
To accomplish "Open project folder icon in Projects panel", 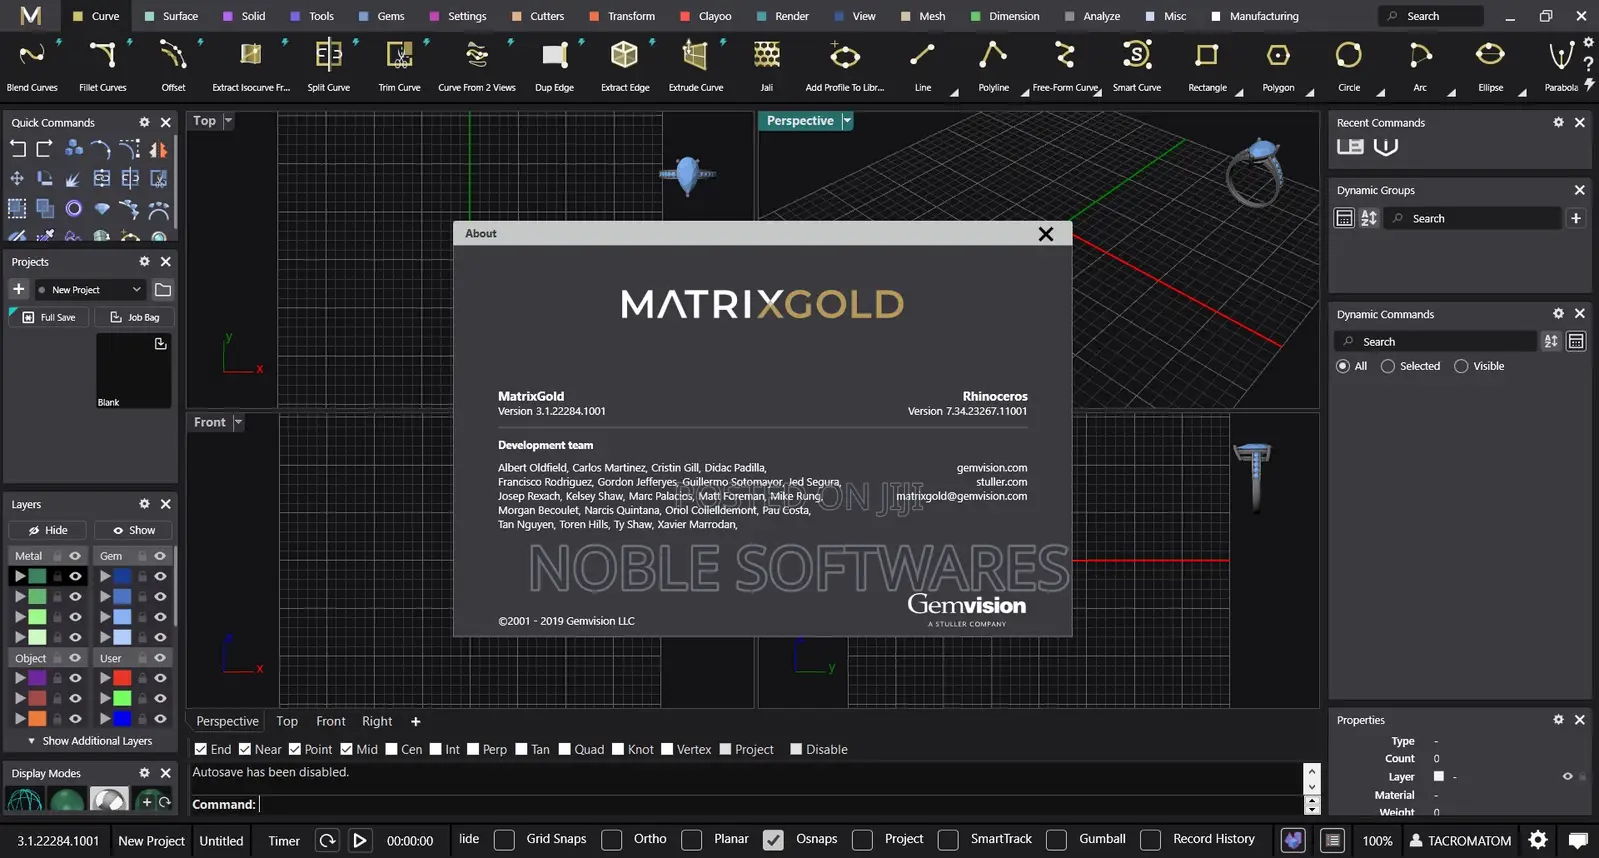I will coord(163,290).
